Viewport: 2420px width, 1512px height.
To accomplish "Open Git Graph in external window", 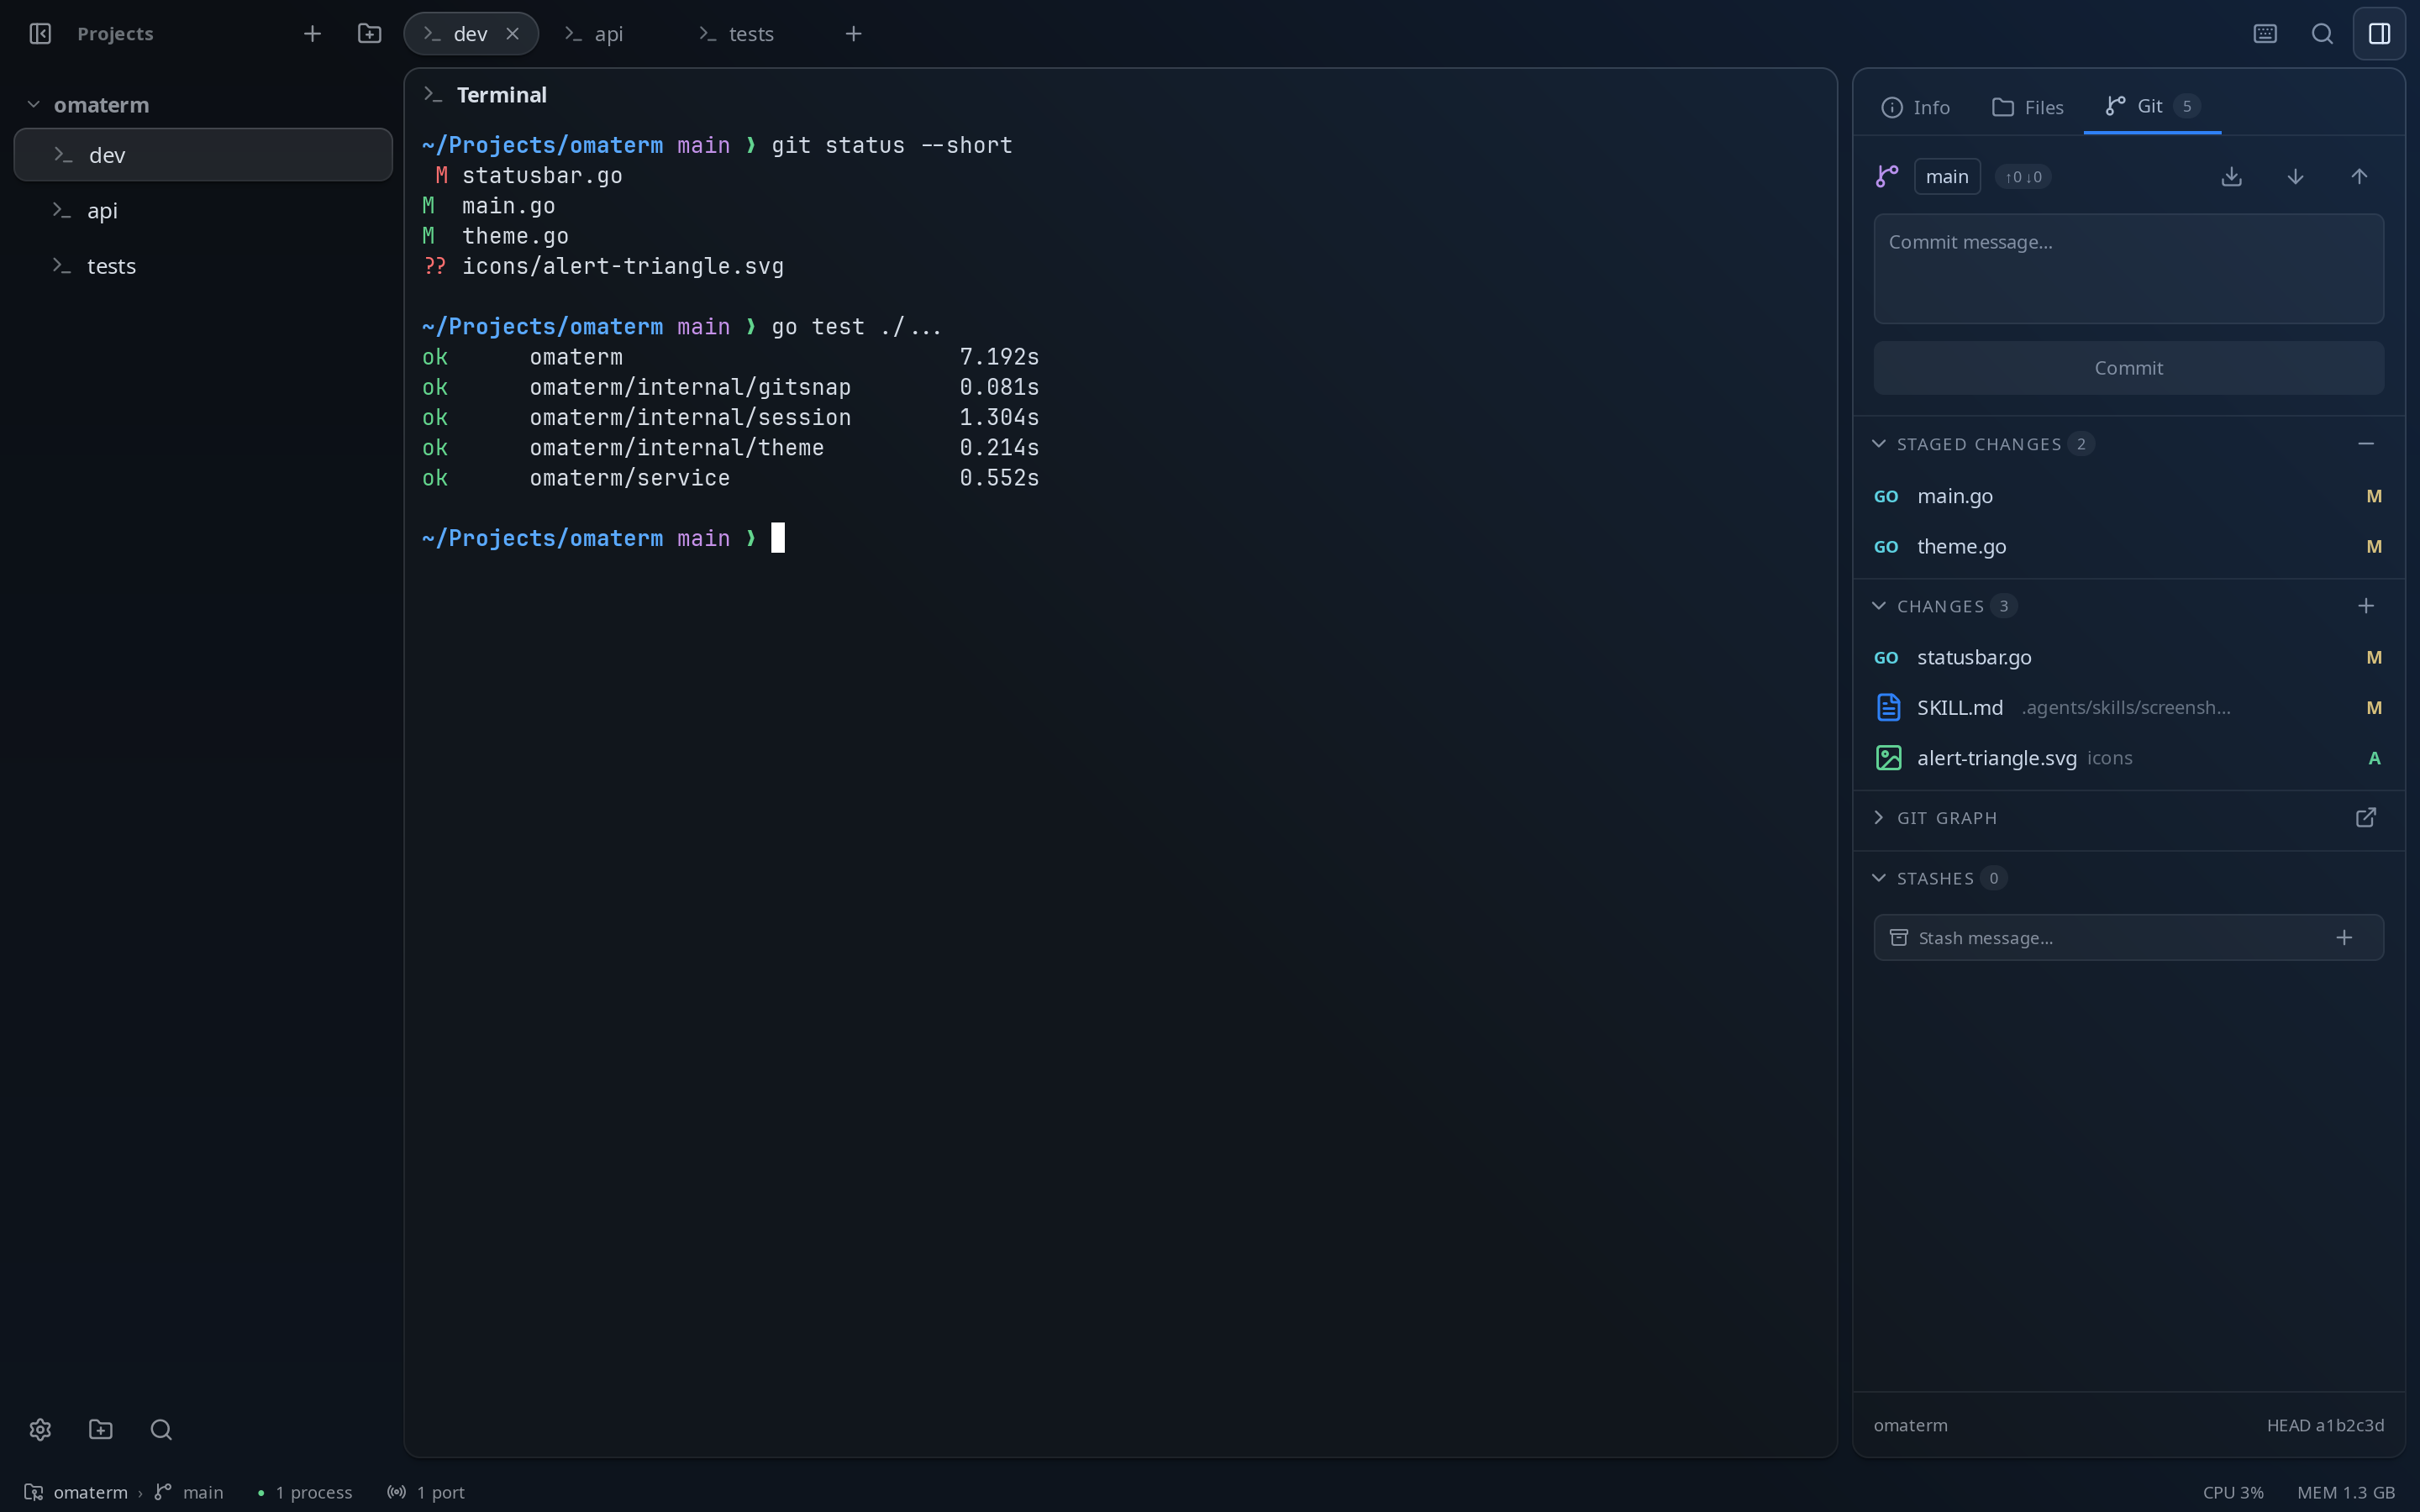I will [2365, 818].
